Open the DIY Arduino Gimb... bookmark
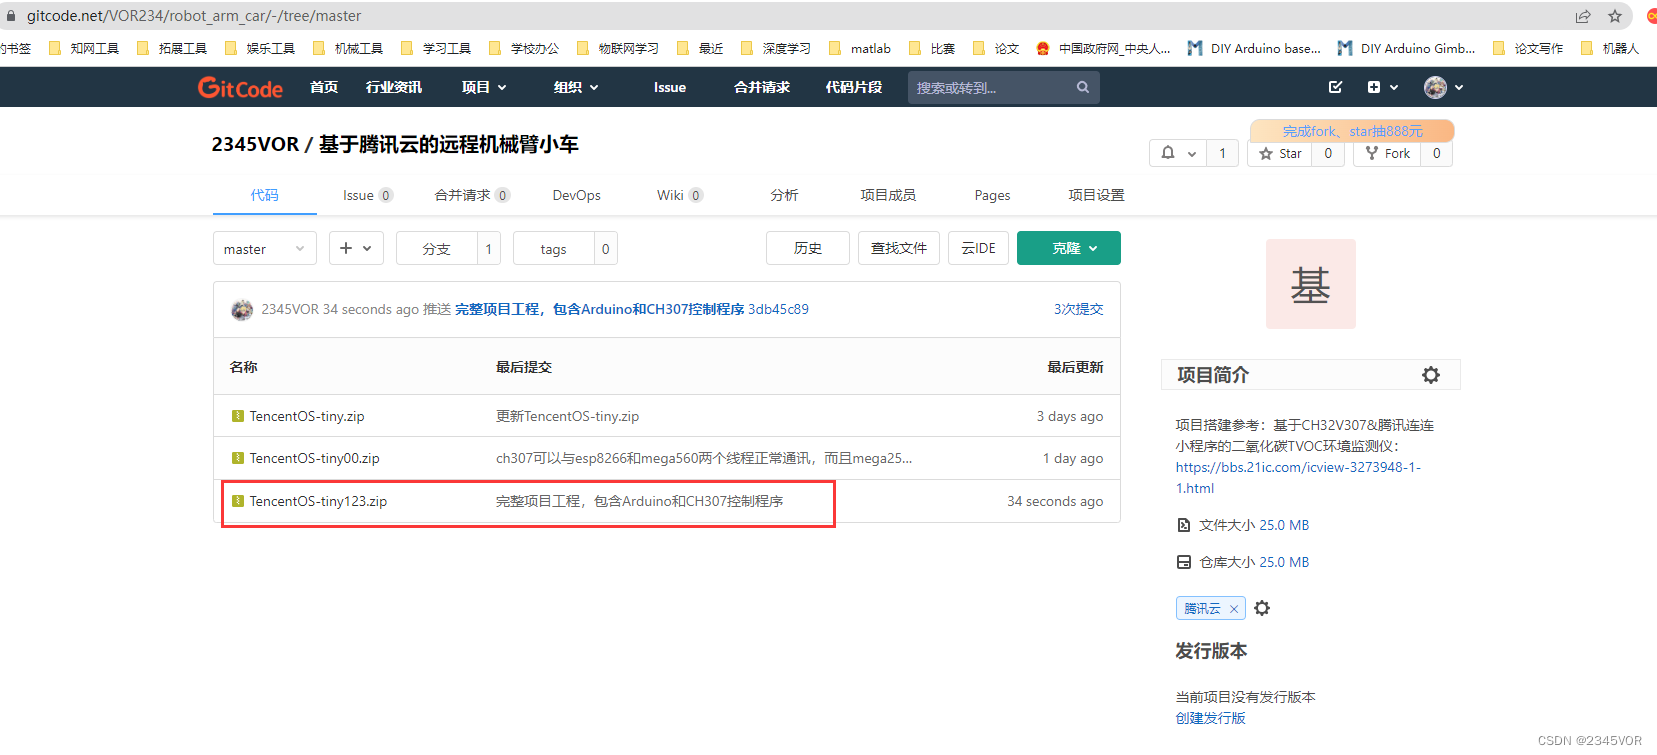1657x755 pixels. 1407,48
